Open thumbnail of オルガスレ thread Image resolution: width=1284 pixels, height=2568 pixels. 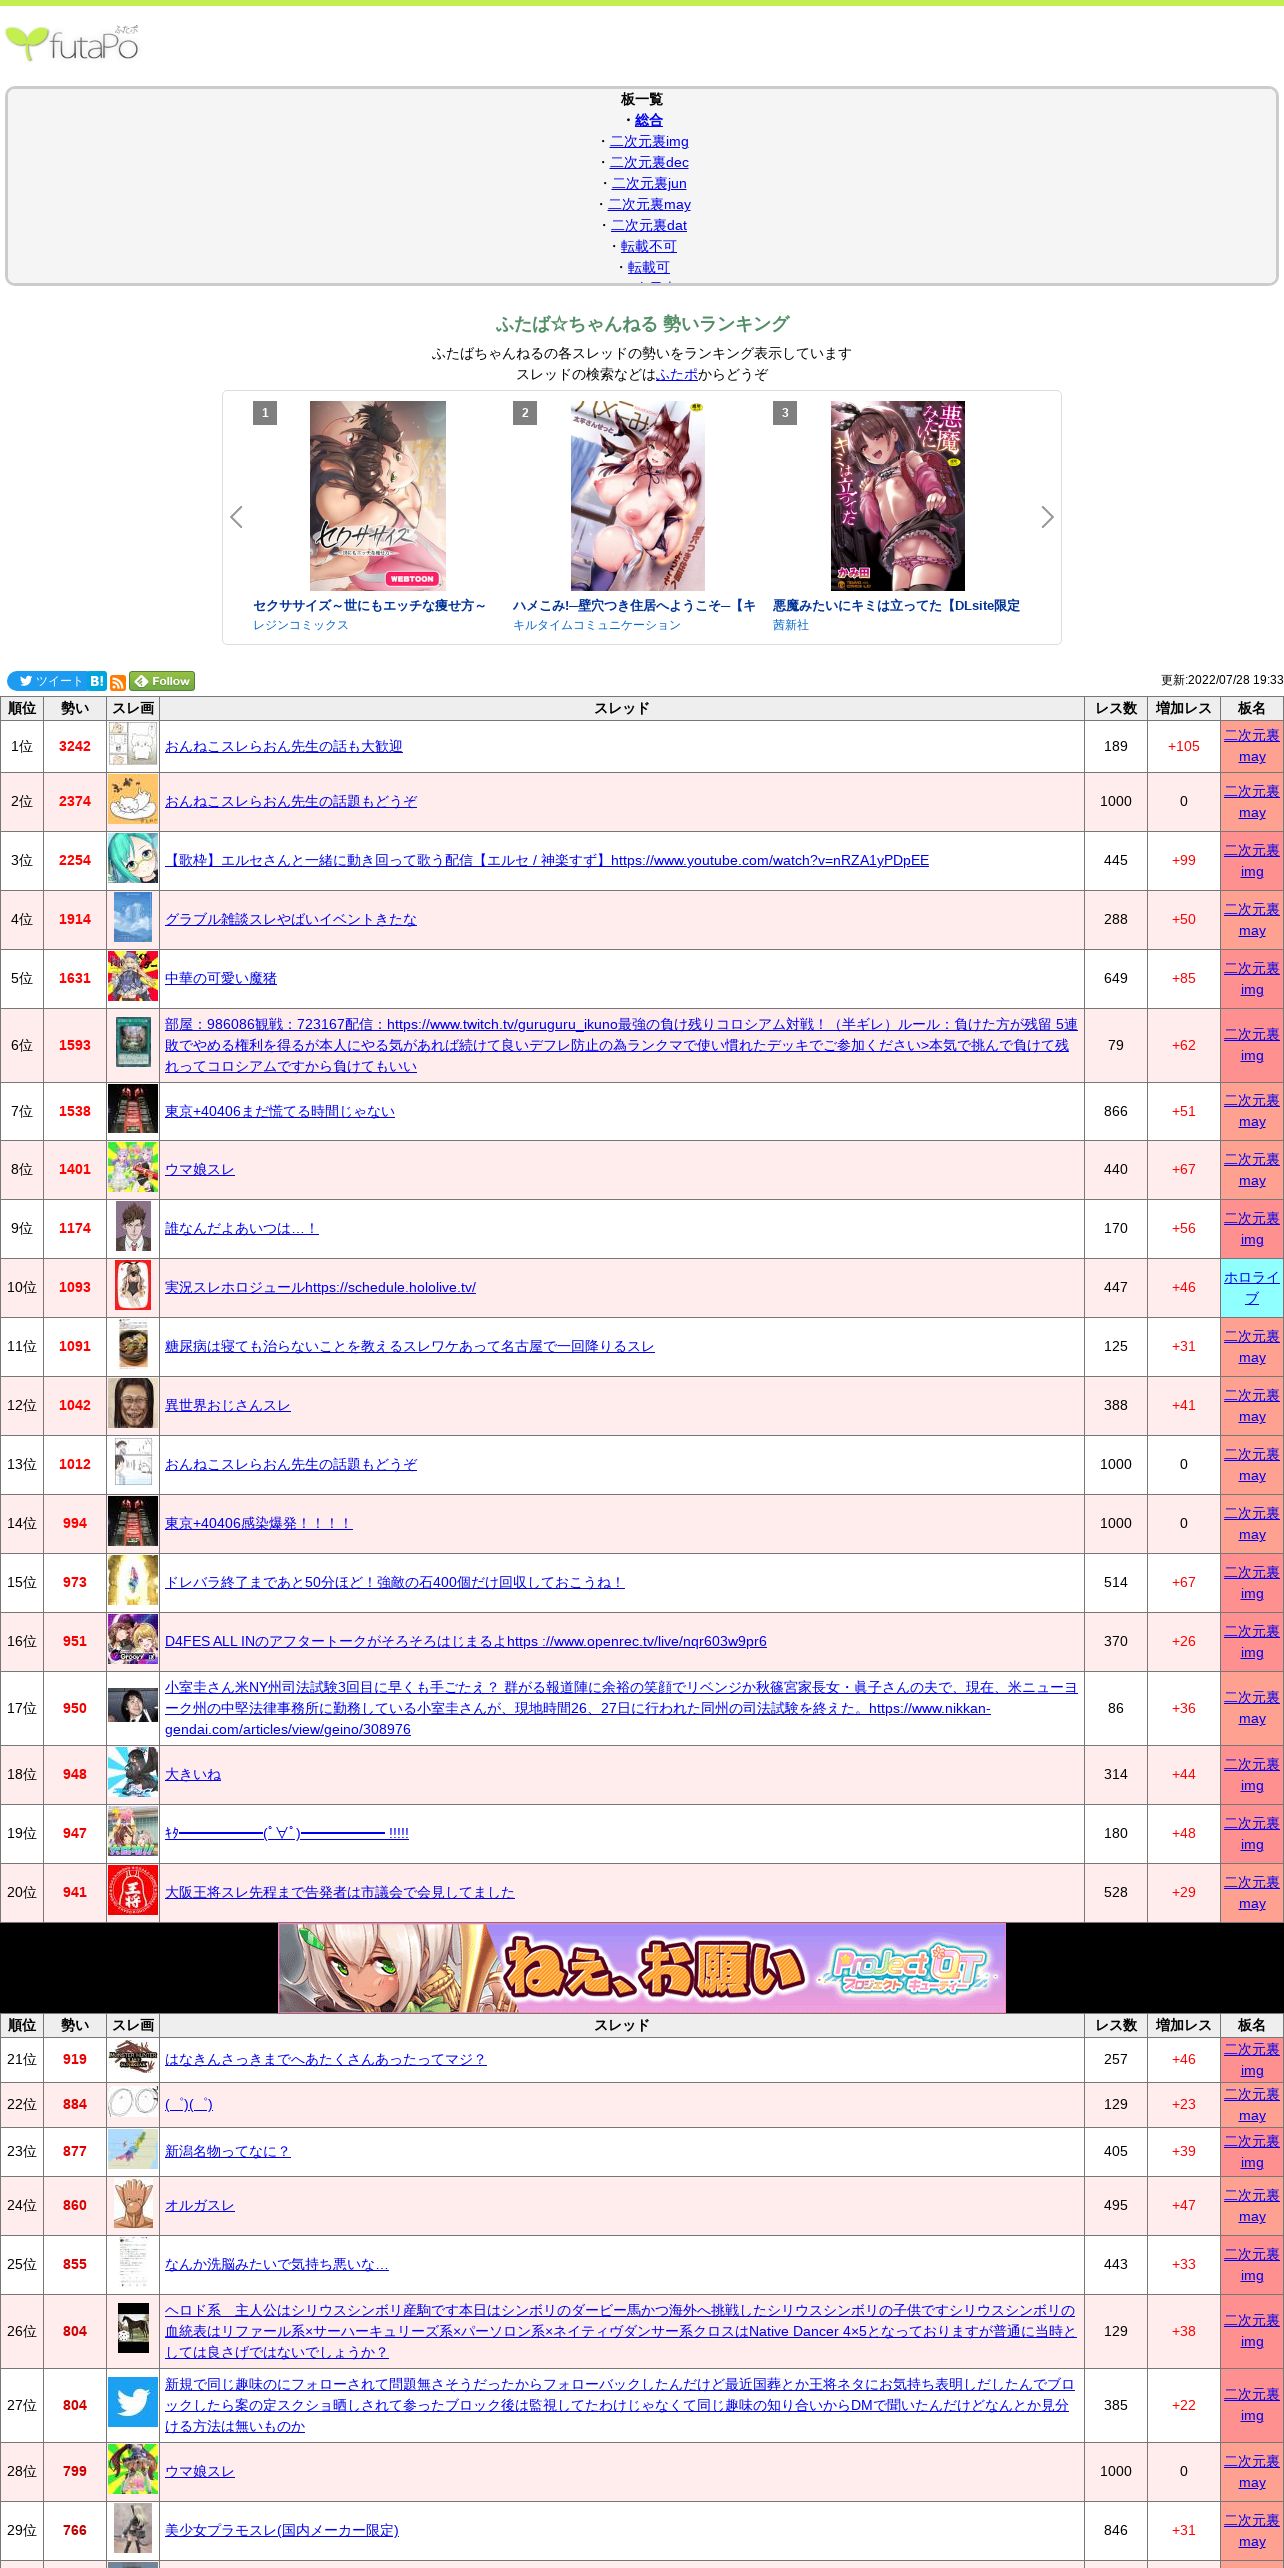click(133, 2205)
